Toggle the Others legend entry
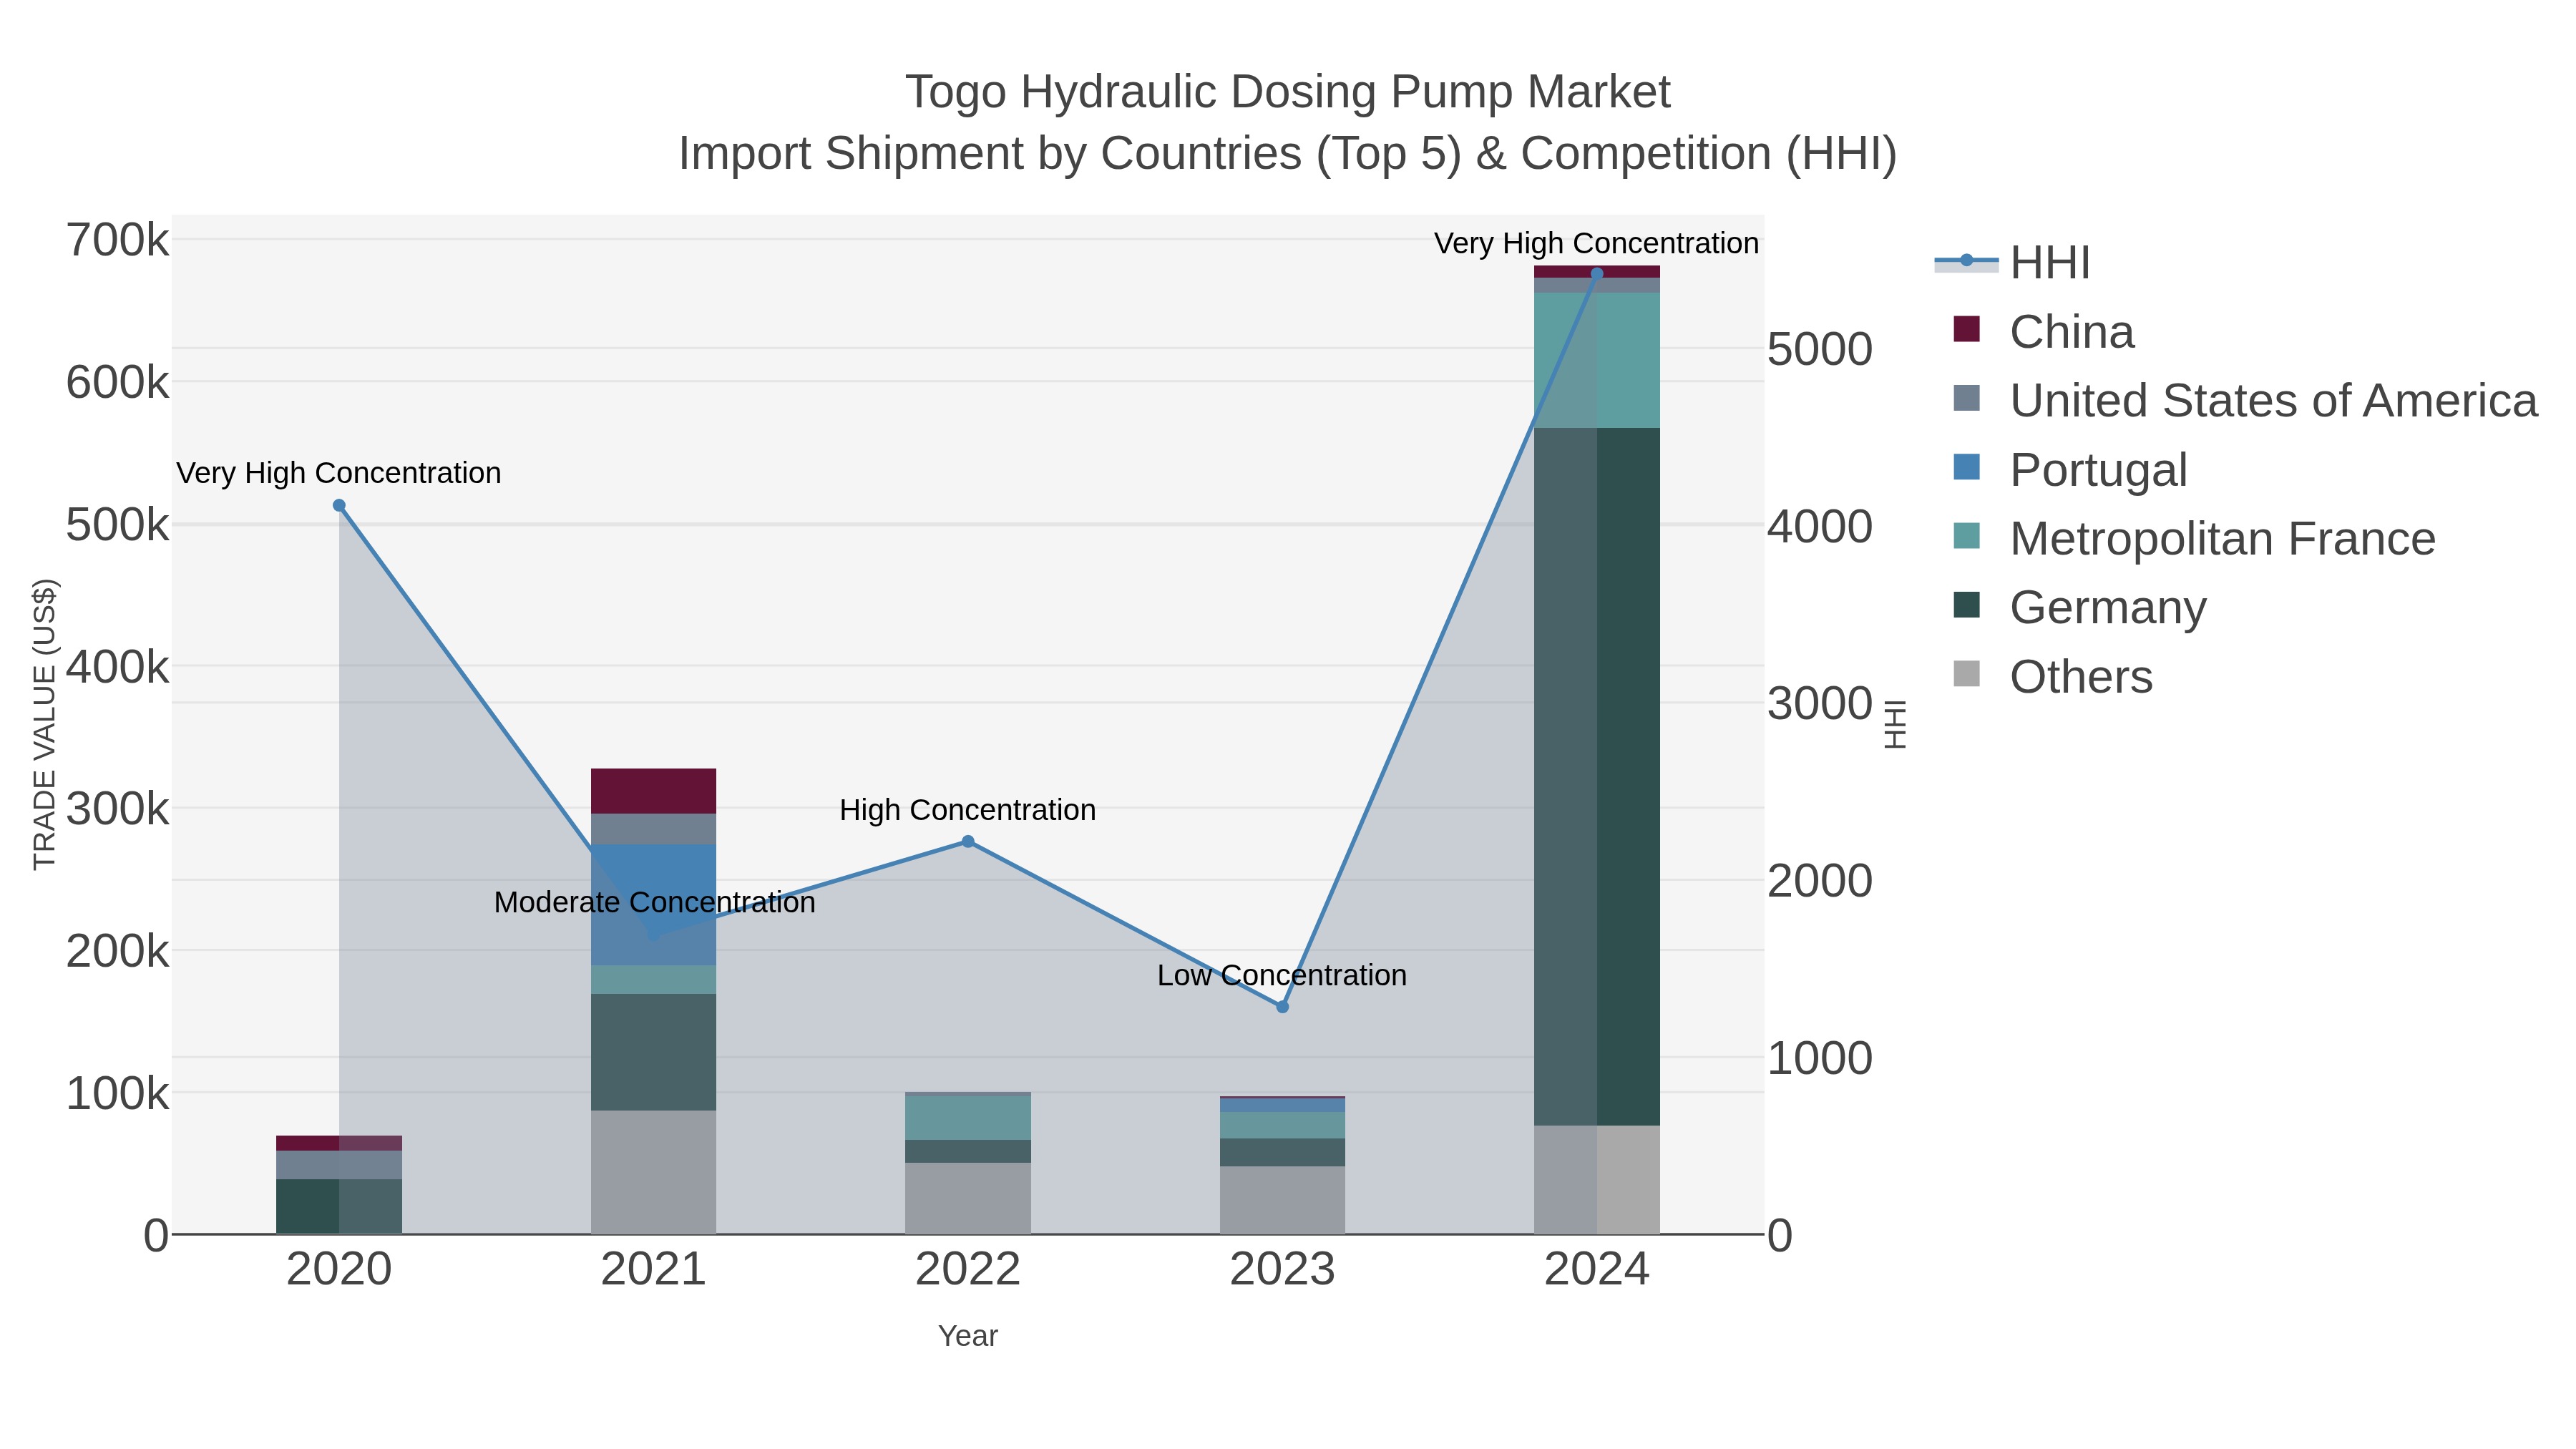The height and width of the screenshot is (1449, 2576). click(2052, 676)
